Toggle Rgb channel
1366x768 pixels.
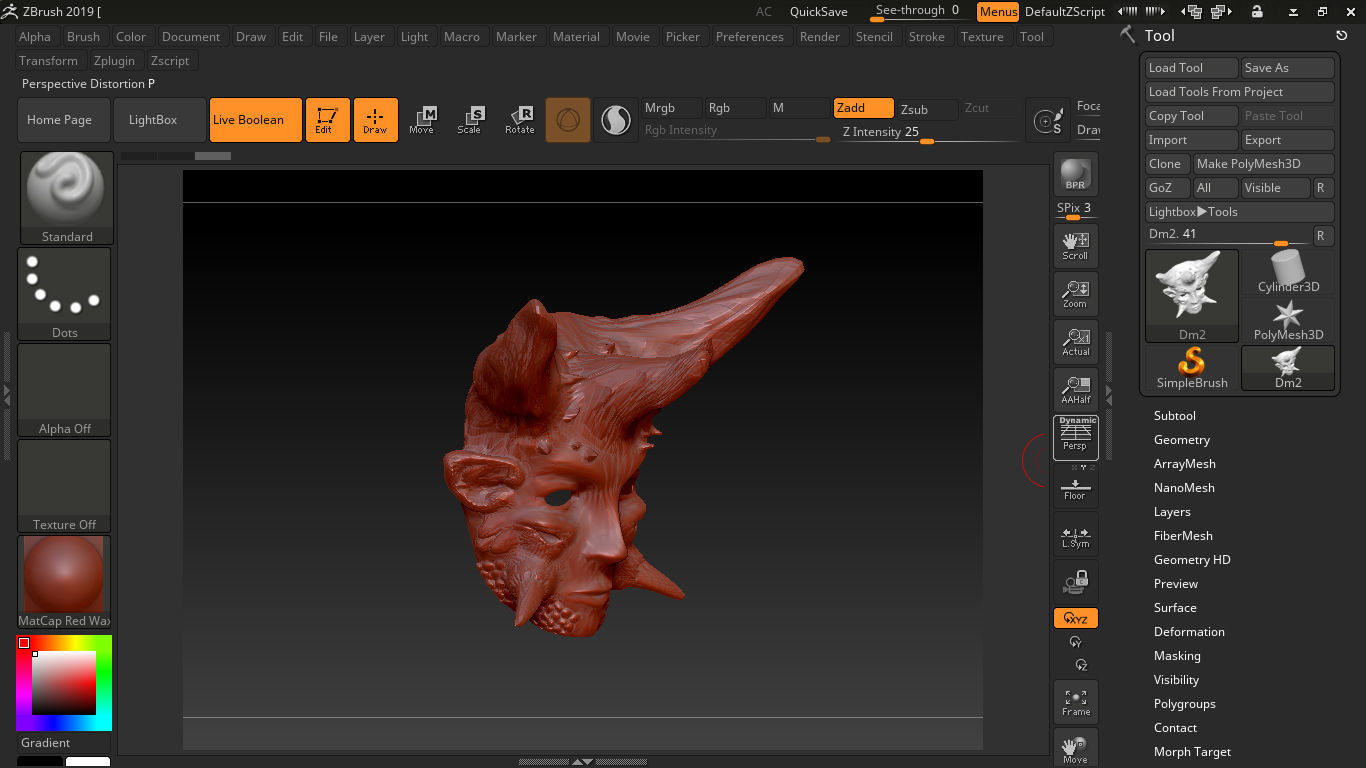[735, 108]
